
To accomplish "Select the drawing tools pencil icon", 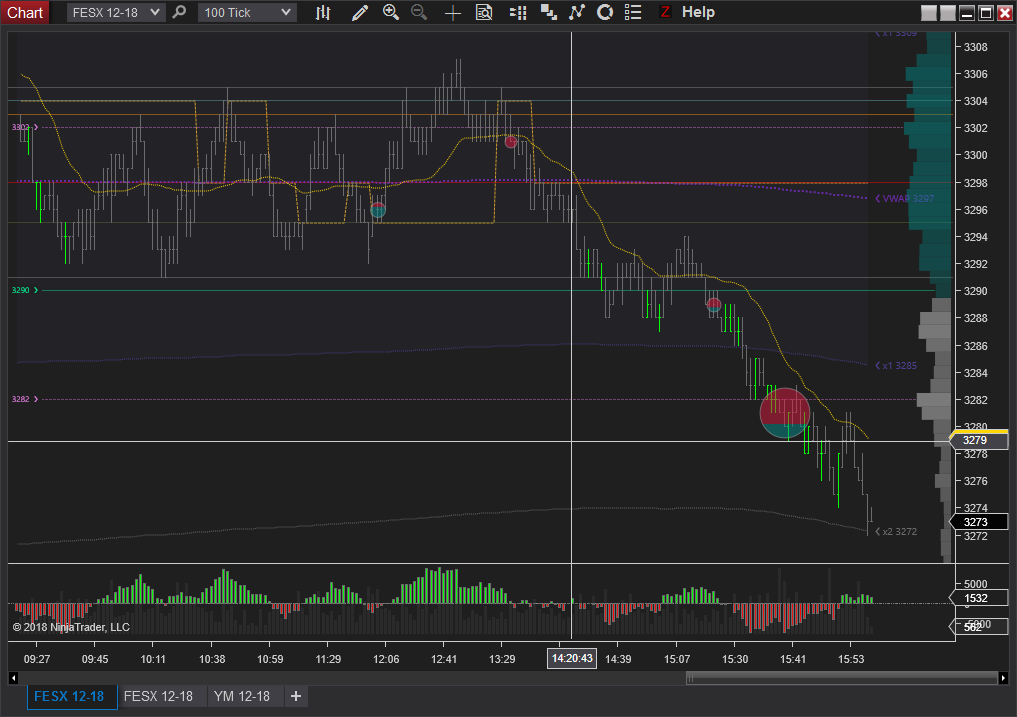I will click(359, 12).
